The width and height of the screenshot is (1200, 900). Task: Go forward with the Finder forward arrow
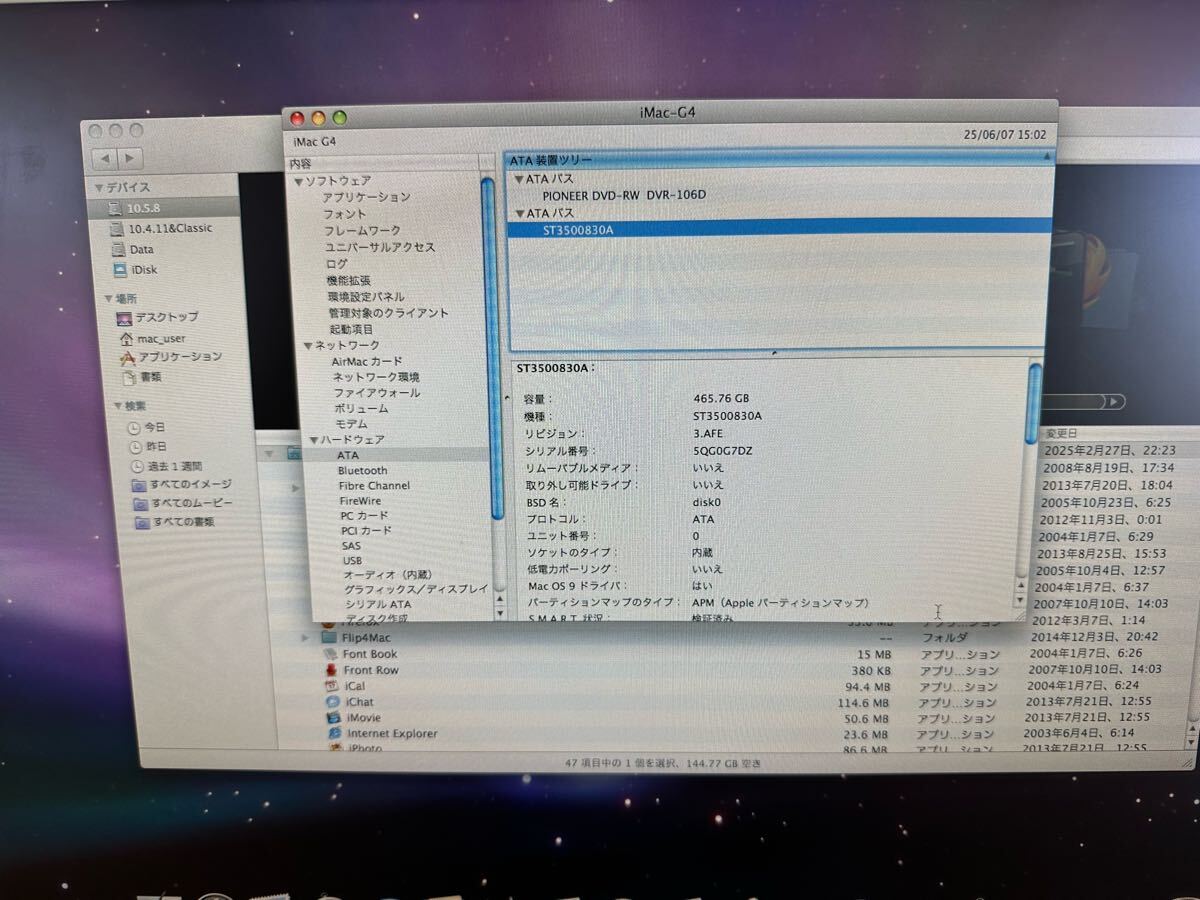point(131,159)
